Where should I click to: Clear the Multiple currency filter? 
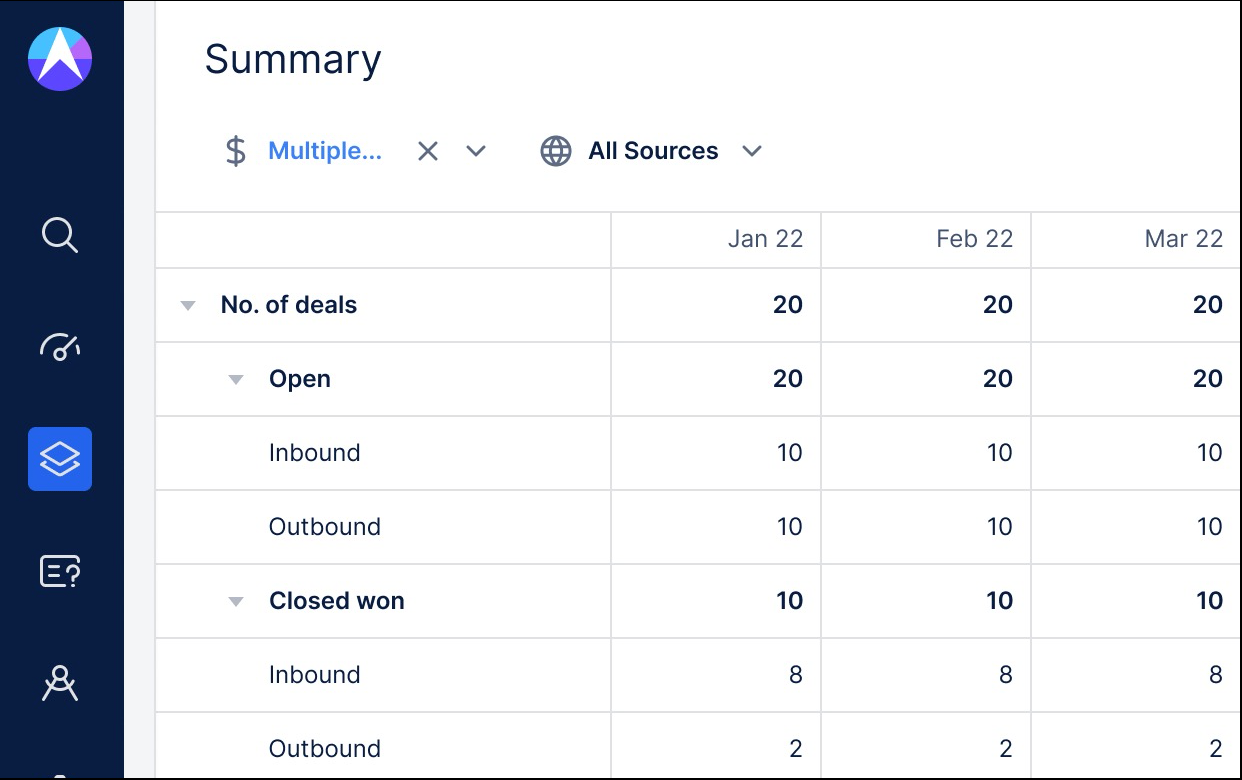(428, 151)
